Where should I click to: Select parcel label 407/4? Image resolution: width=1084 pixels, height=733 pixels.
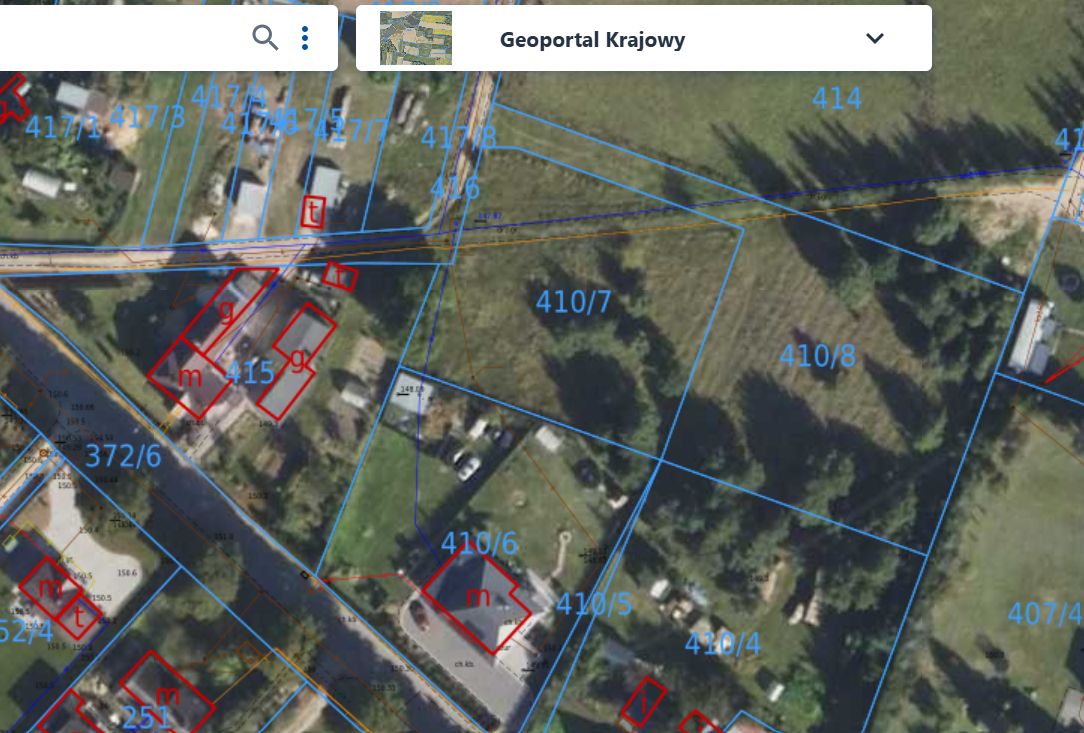(1045, 613)
